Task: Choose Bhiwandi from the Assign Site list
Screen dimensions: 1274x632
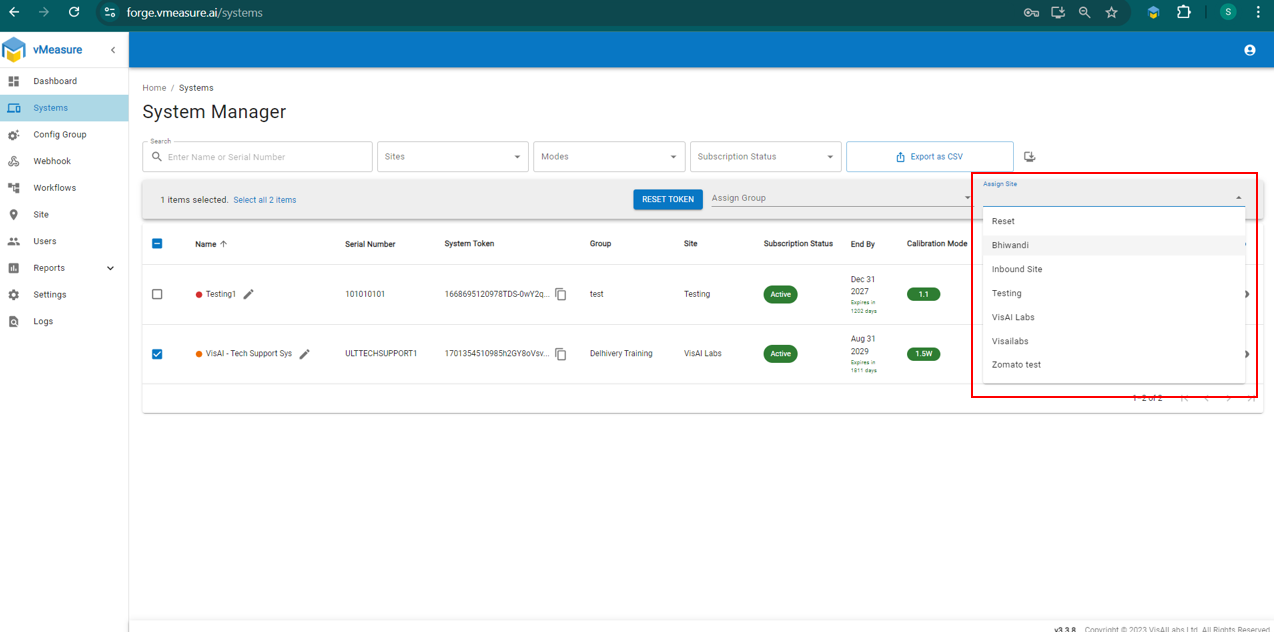Action: (1010, 245)
